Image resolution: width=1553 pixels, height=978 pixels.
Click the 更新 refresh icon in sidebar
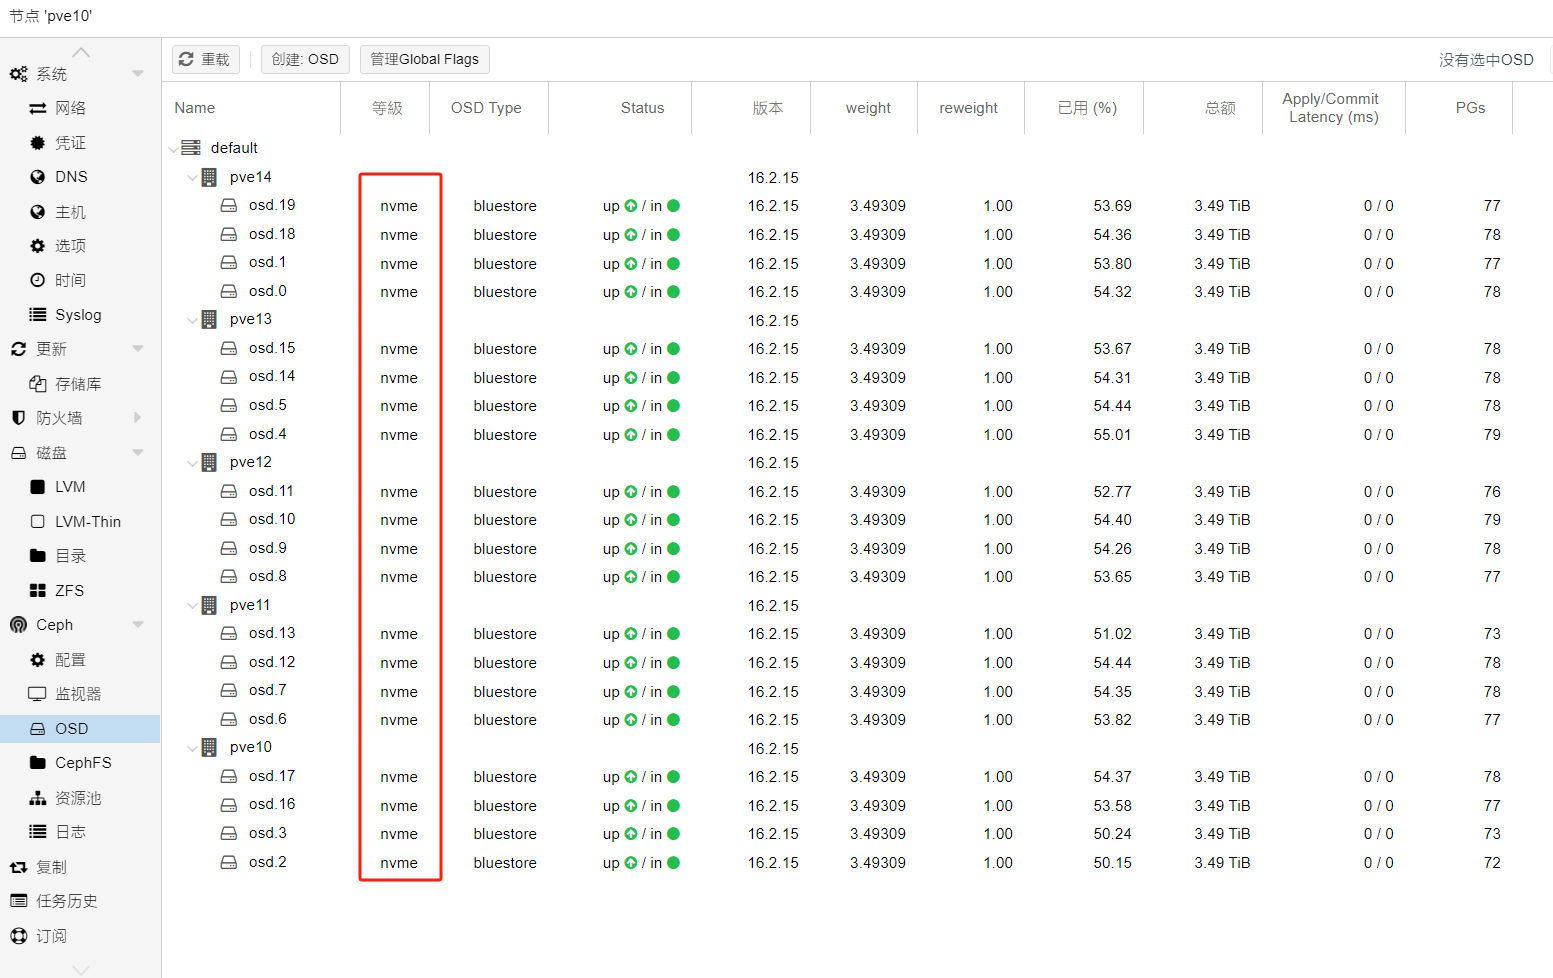[x=18, y=349]
